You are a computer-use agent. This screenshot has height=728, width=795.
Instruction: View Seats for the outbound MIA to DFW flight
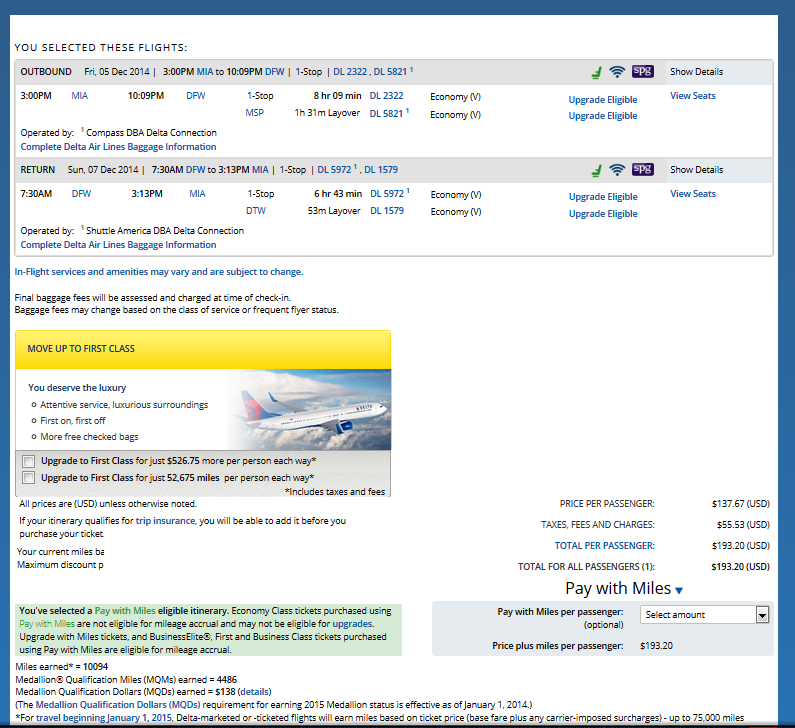click(692, 96)
